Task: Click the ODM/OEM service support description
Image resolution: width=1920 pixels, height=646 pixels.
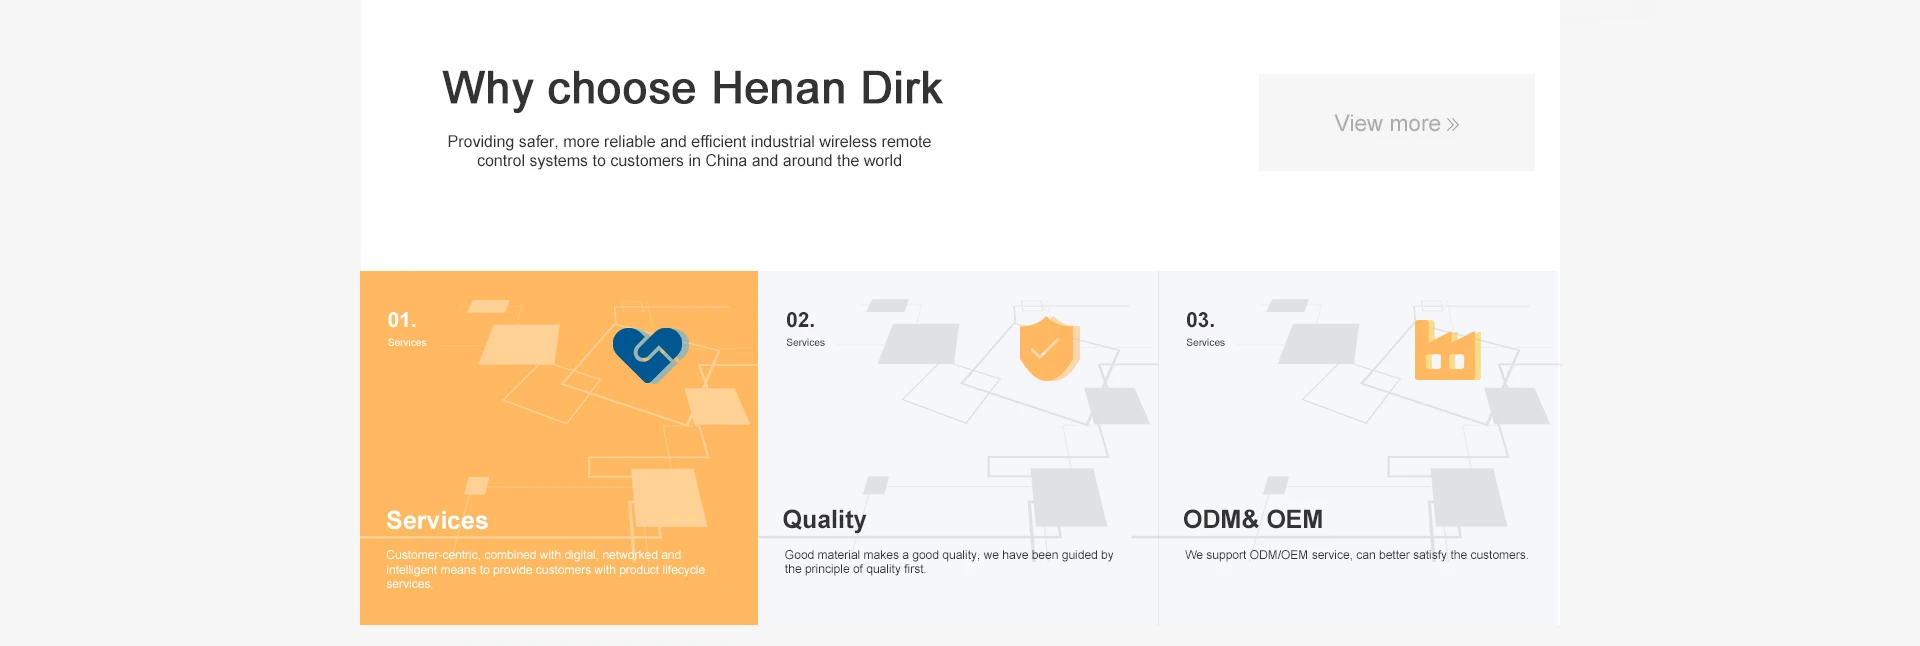Action: [x=1356, y=555]
